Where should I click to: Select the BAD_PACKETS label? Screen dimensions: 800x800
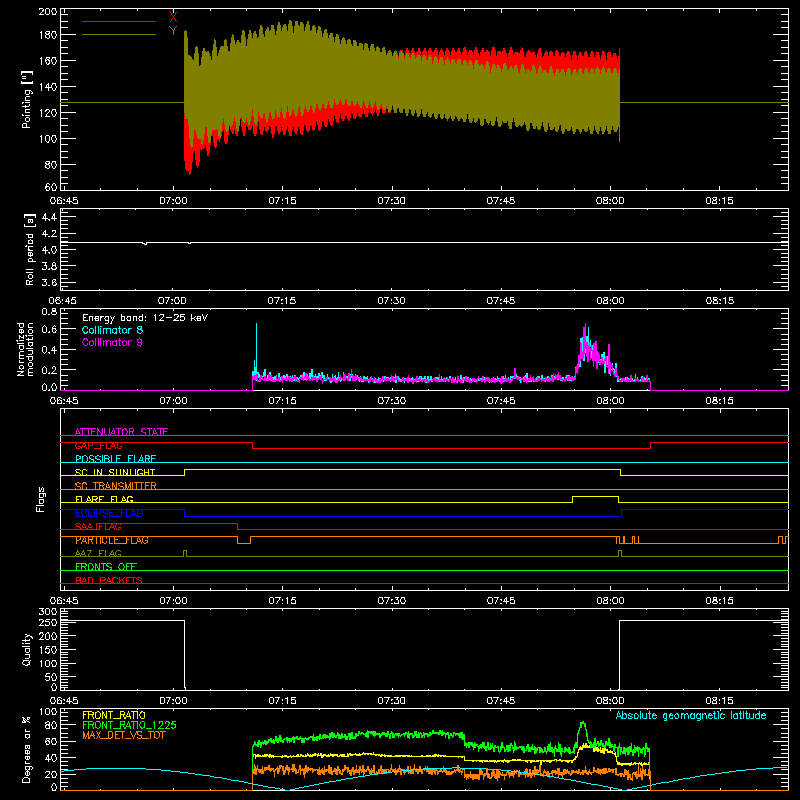[x=109, y=580]
